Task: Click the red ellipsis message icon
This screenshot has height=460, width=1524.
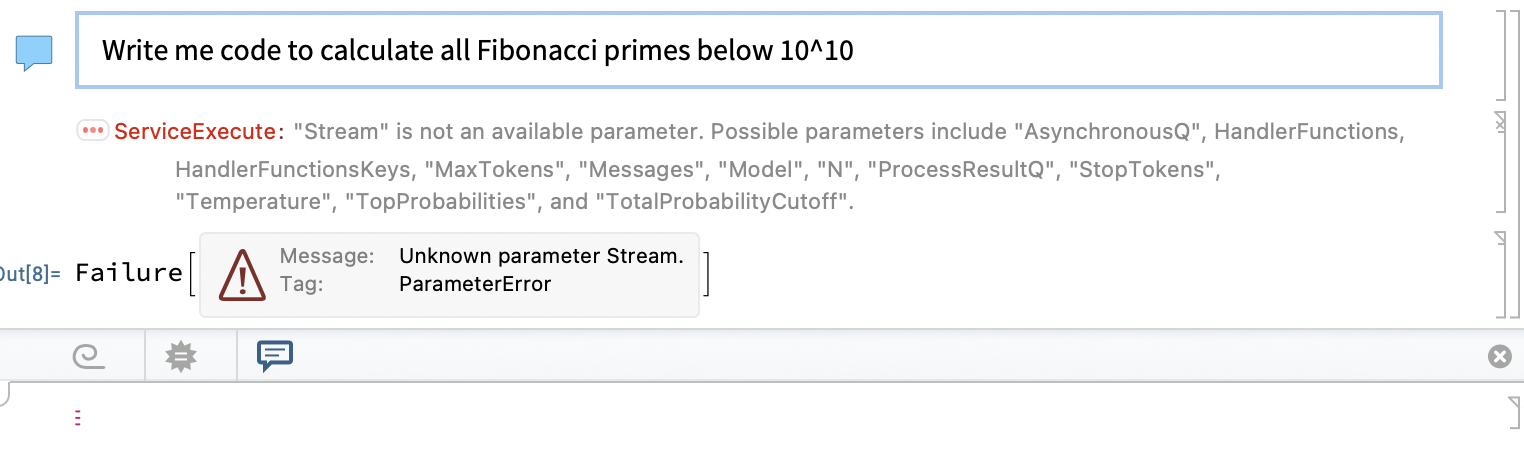Action: tap(93, 131)
